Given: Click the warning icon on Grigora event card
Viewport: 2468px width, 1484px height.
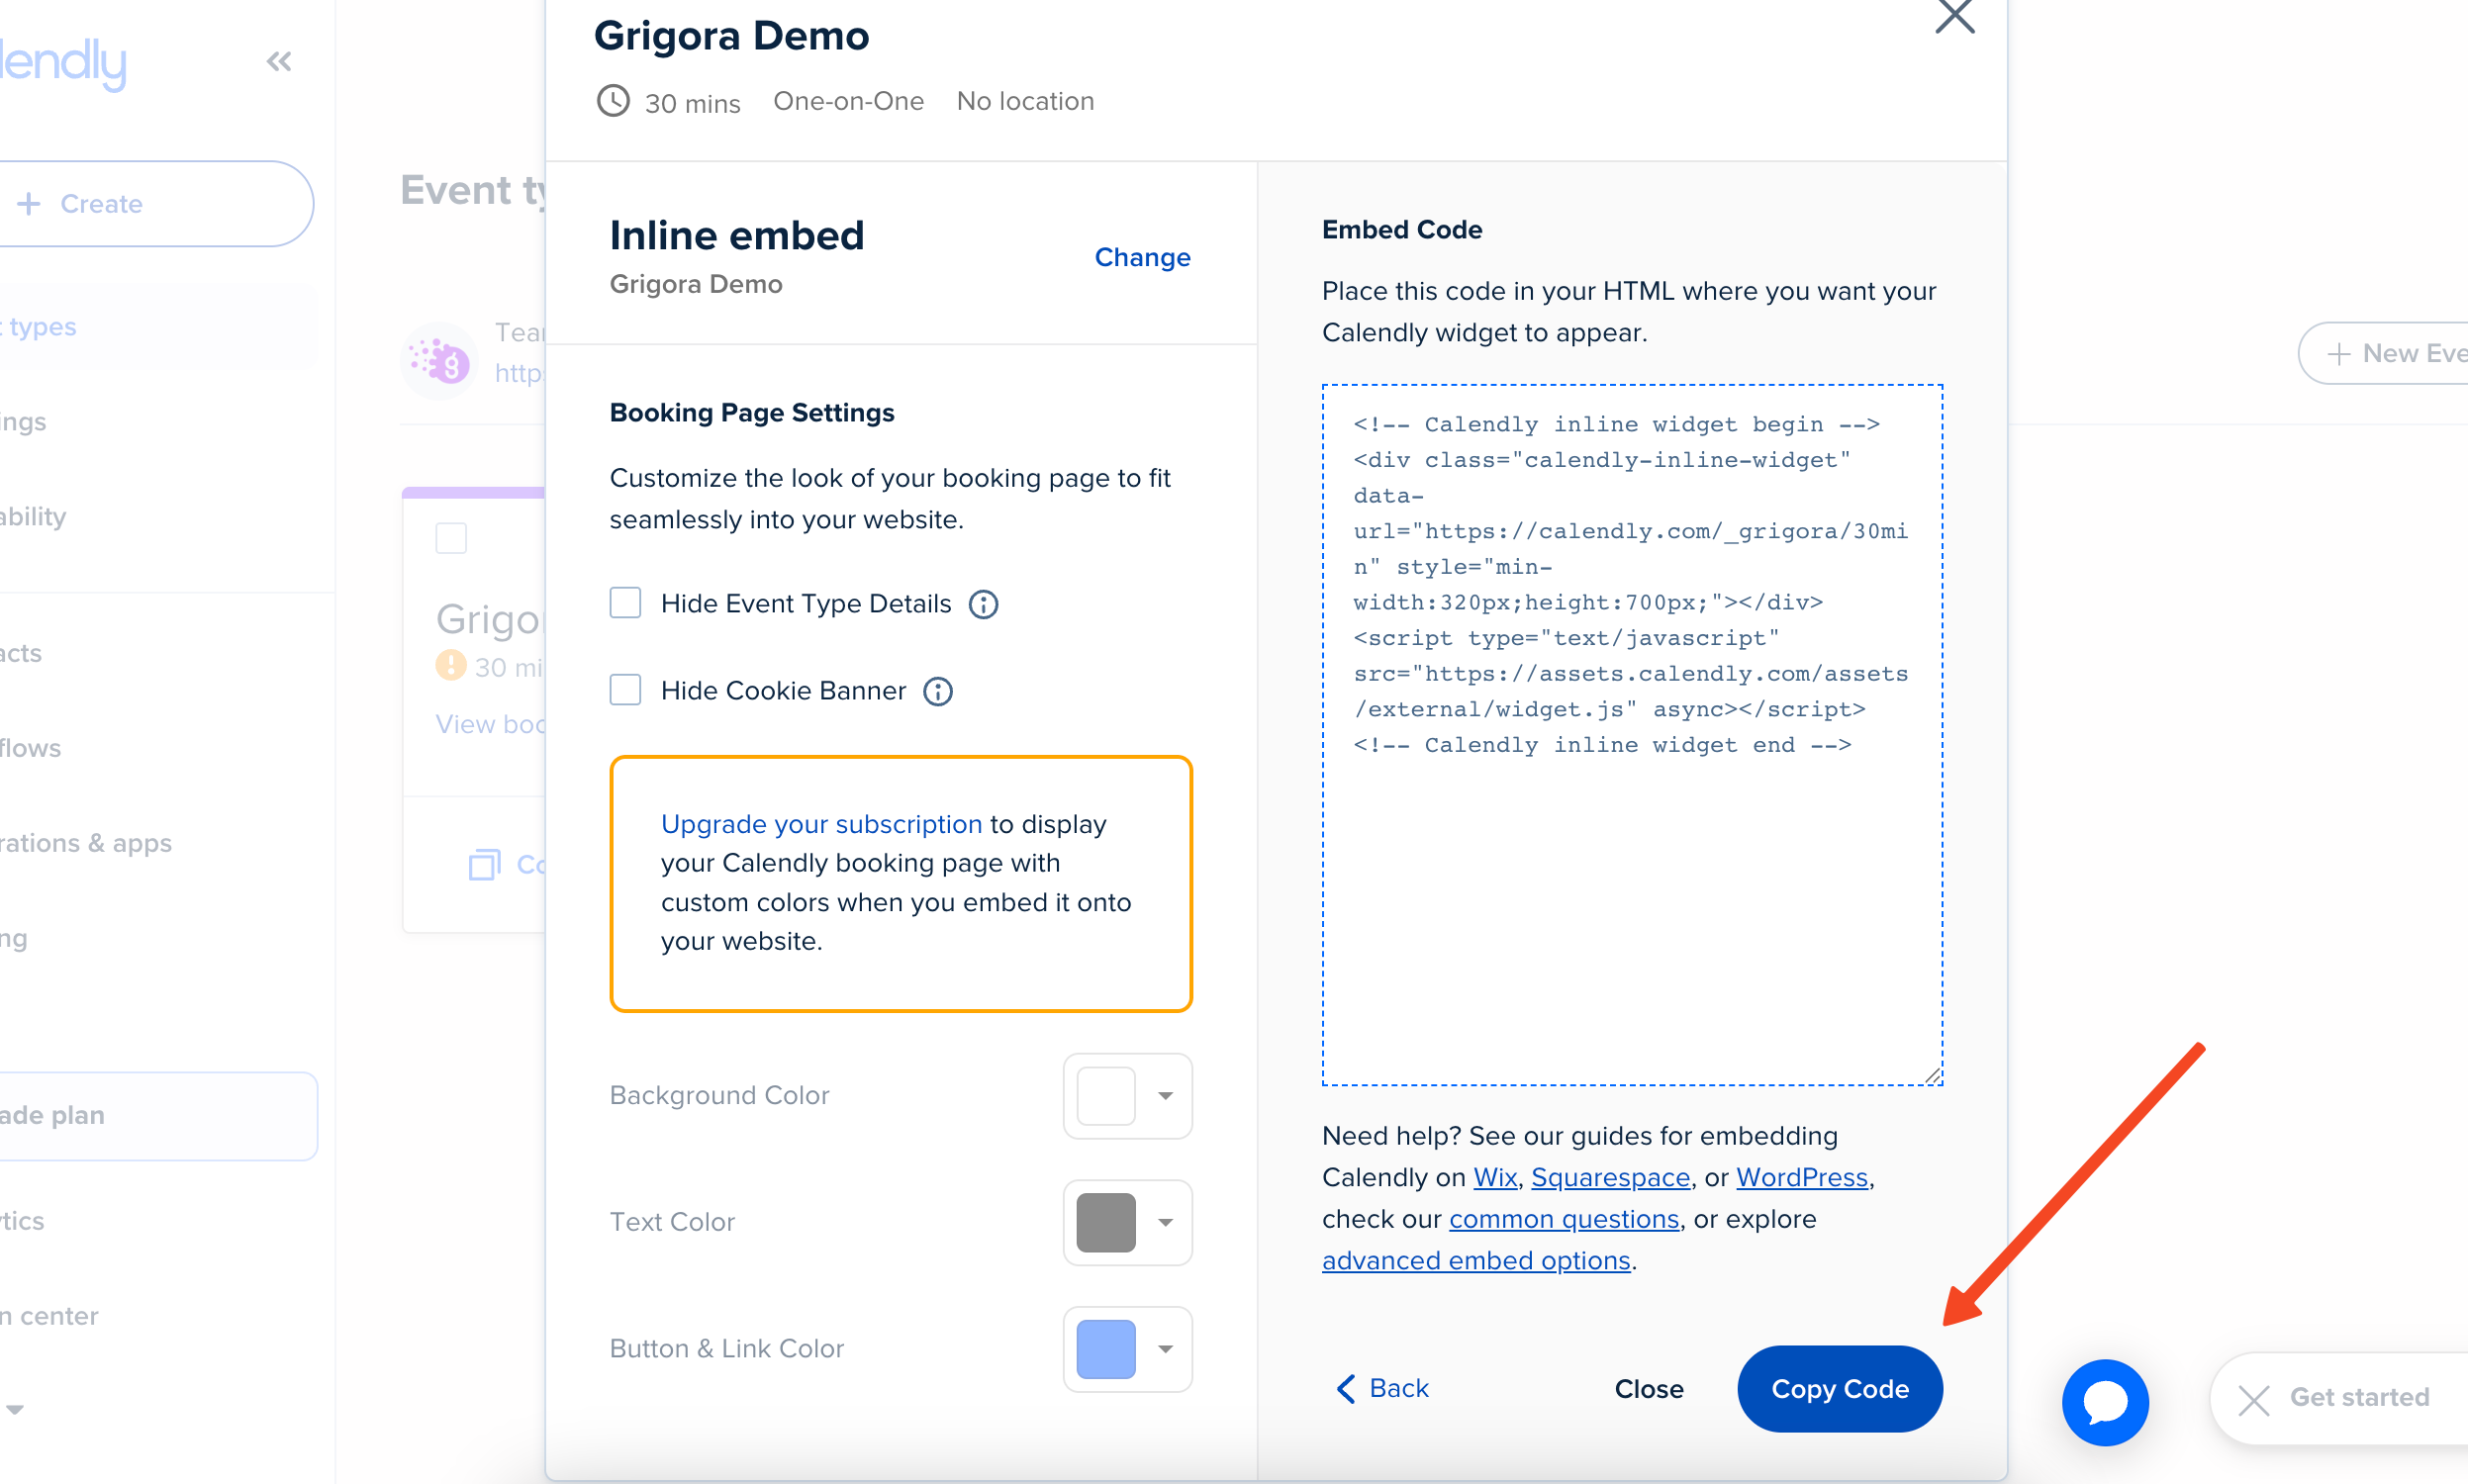Looking at the screenshot, I should coord(451,665).
